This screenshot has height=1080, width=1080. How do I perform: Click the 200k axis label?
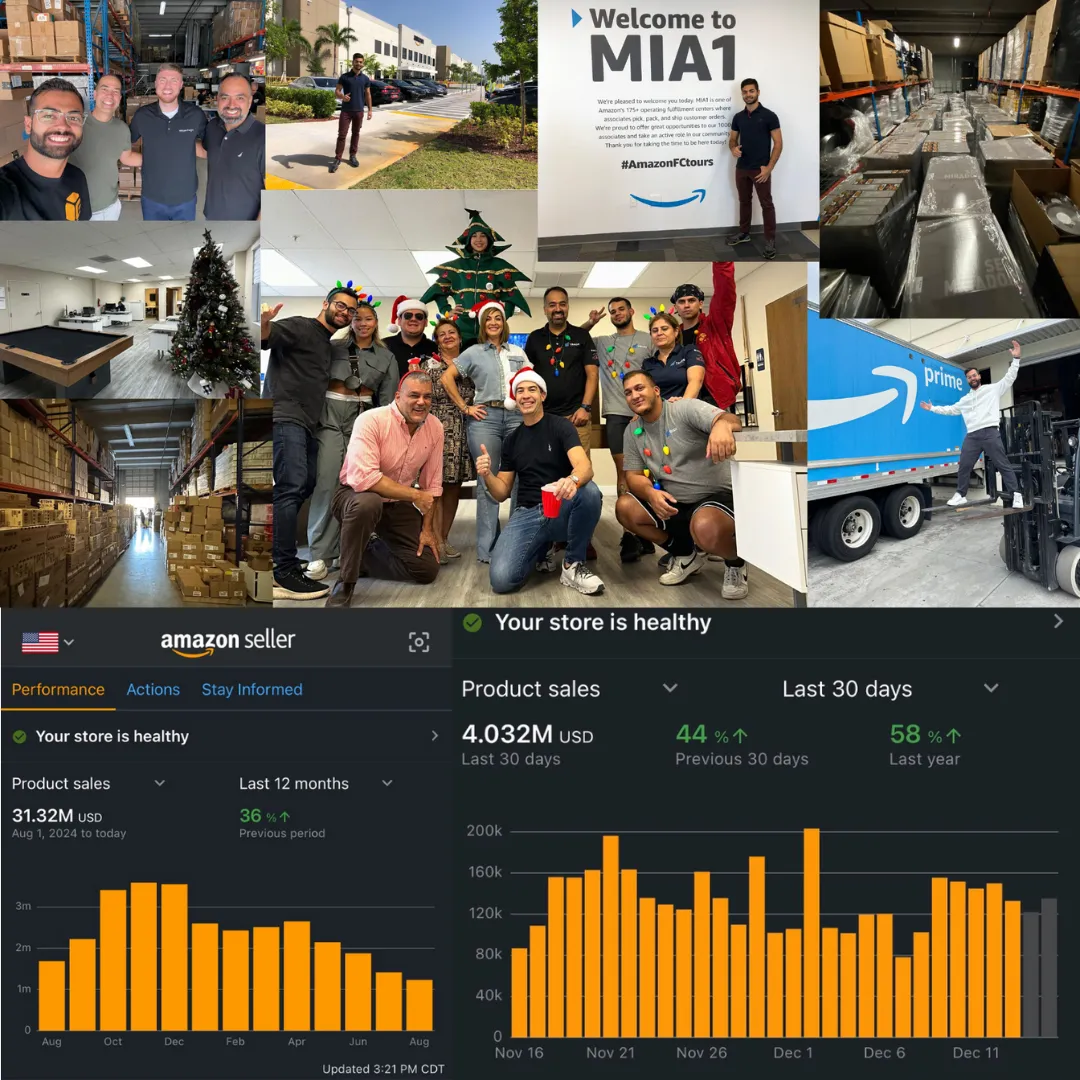coord(484,831)
